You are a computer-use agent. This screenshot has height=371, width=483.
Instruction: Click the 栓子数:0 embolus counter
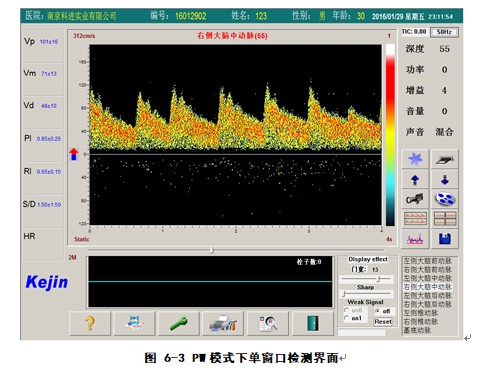309,262
